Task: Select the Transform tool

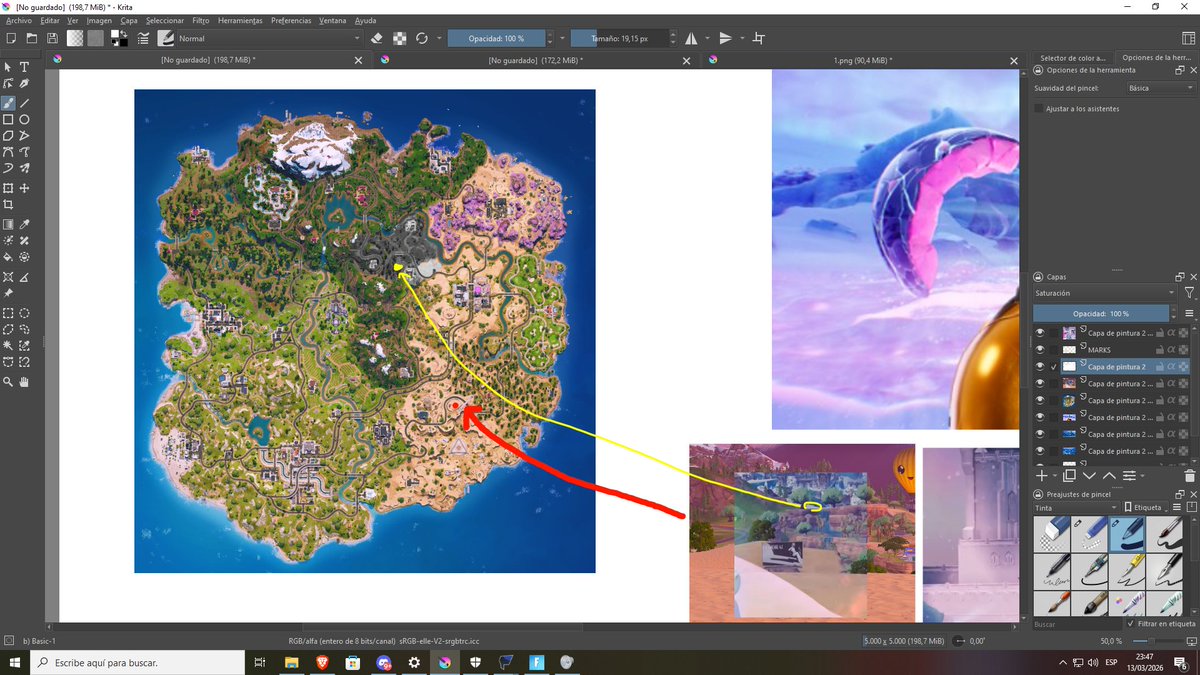Action: [8, 188]
